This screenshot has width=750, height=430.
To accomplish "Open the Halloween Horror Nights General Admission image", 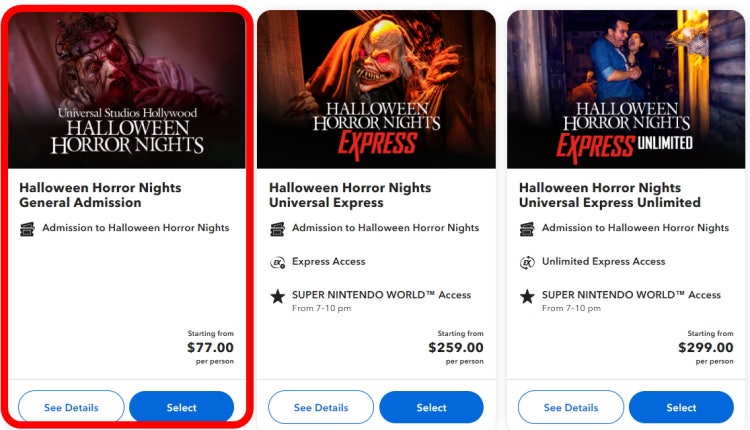I will click(127, 90).
